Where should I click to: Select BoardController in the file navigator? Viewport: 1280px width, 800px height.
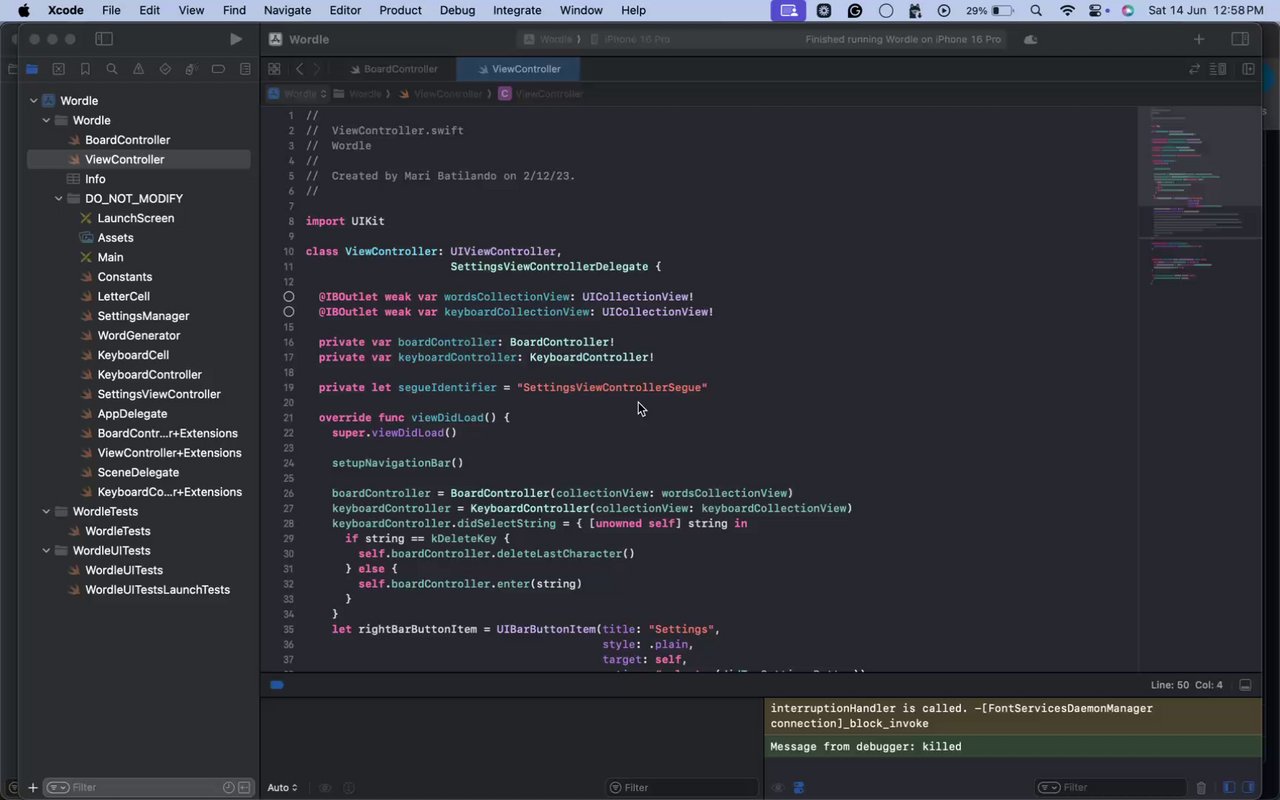click(127, 140)
